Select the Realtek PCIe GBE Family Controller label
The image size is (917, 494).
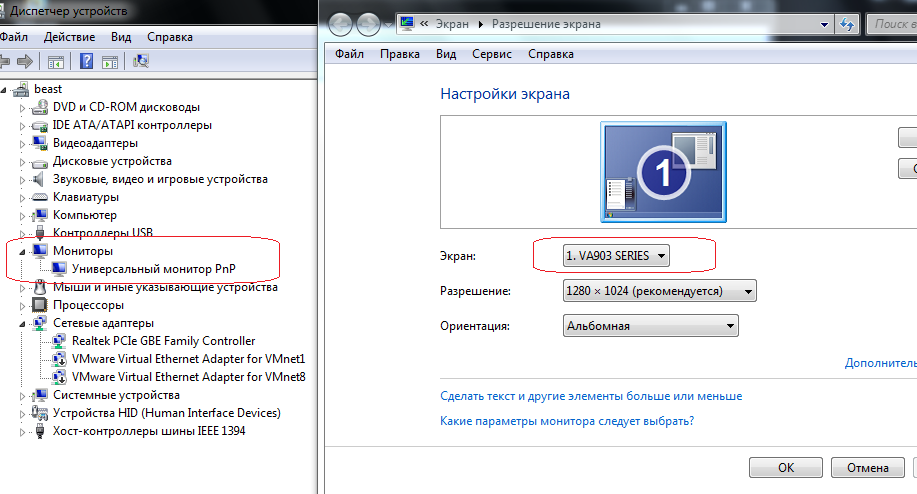point(163,341)
